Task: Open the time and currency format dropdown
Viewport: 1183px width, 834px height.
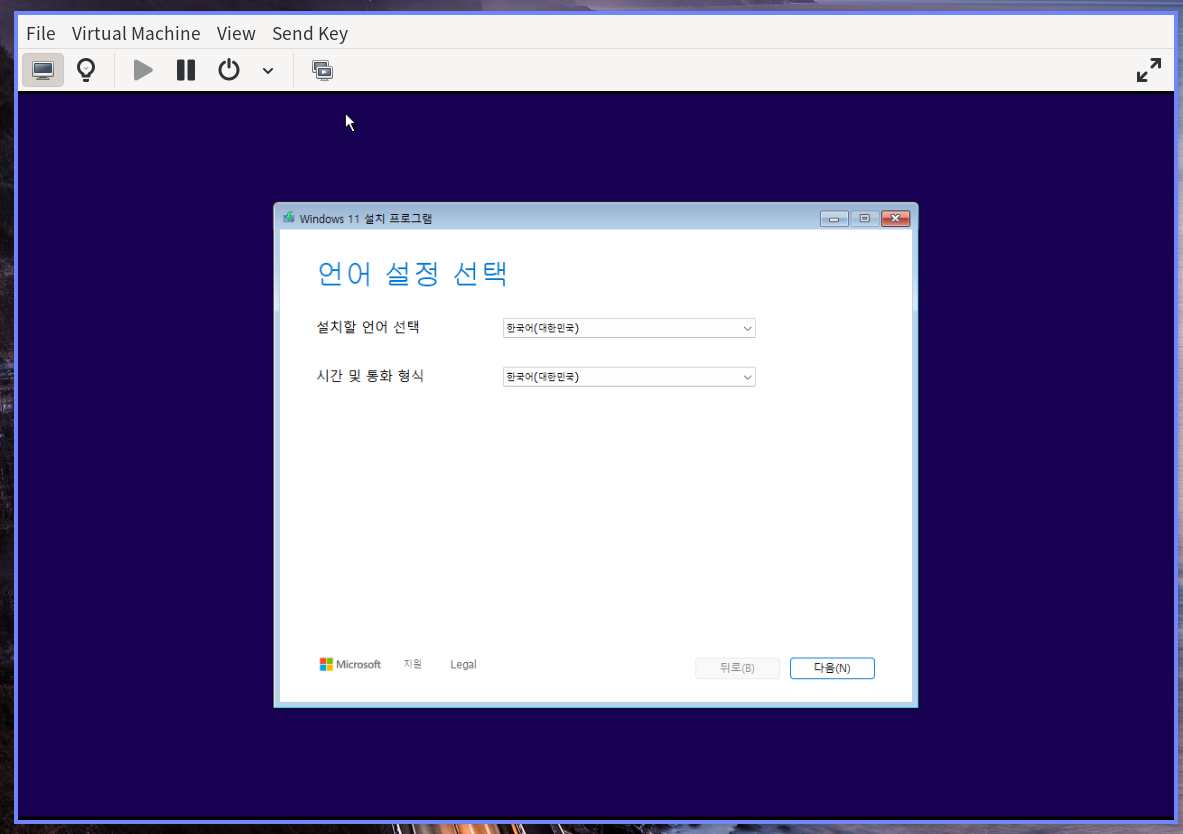Action: coord(628,376)
